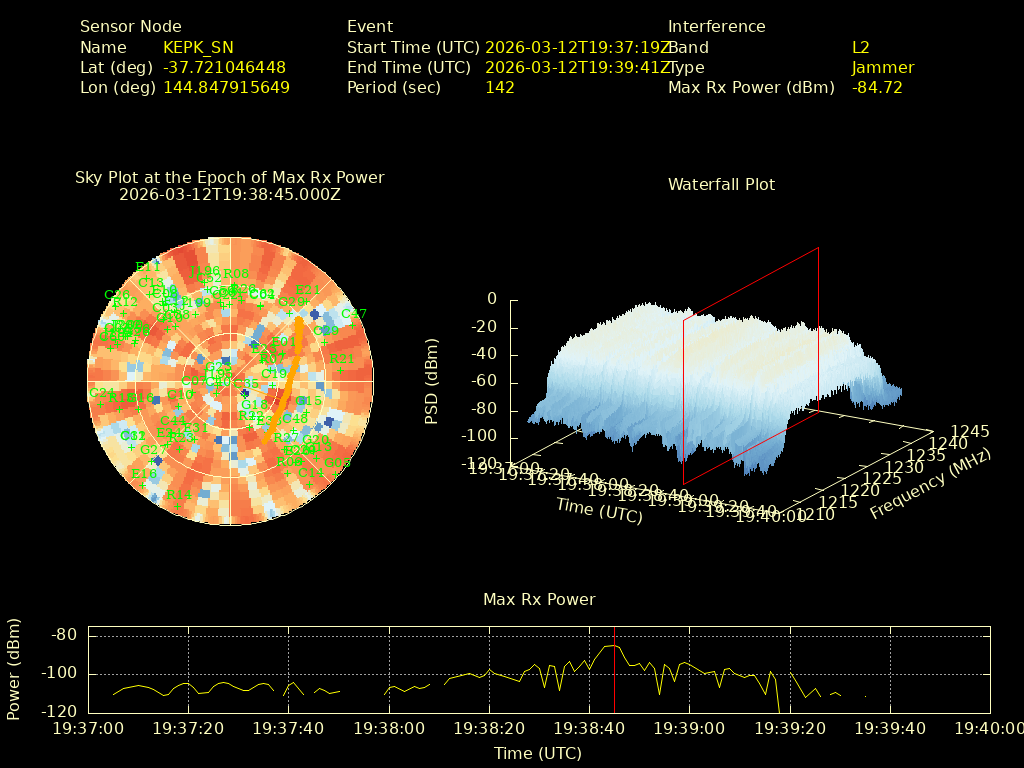1024x768 pixels.
Task: Click the Waterfall Plot title
Action: 721,184
